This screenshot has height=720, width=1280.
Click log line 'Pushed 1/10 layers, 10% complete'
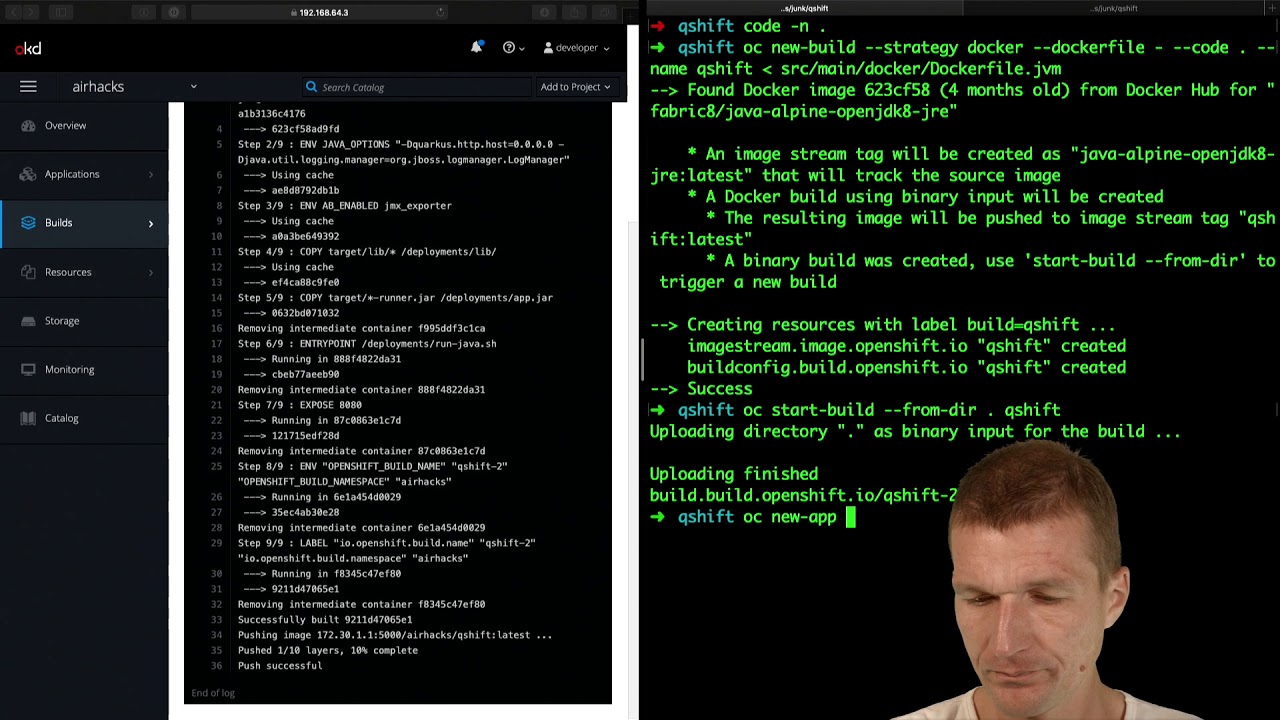click(328, 650)
